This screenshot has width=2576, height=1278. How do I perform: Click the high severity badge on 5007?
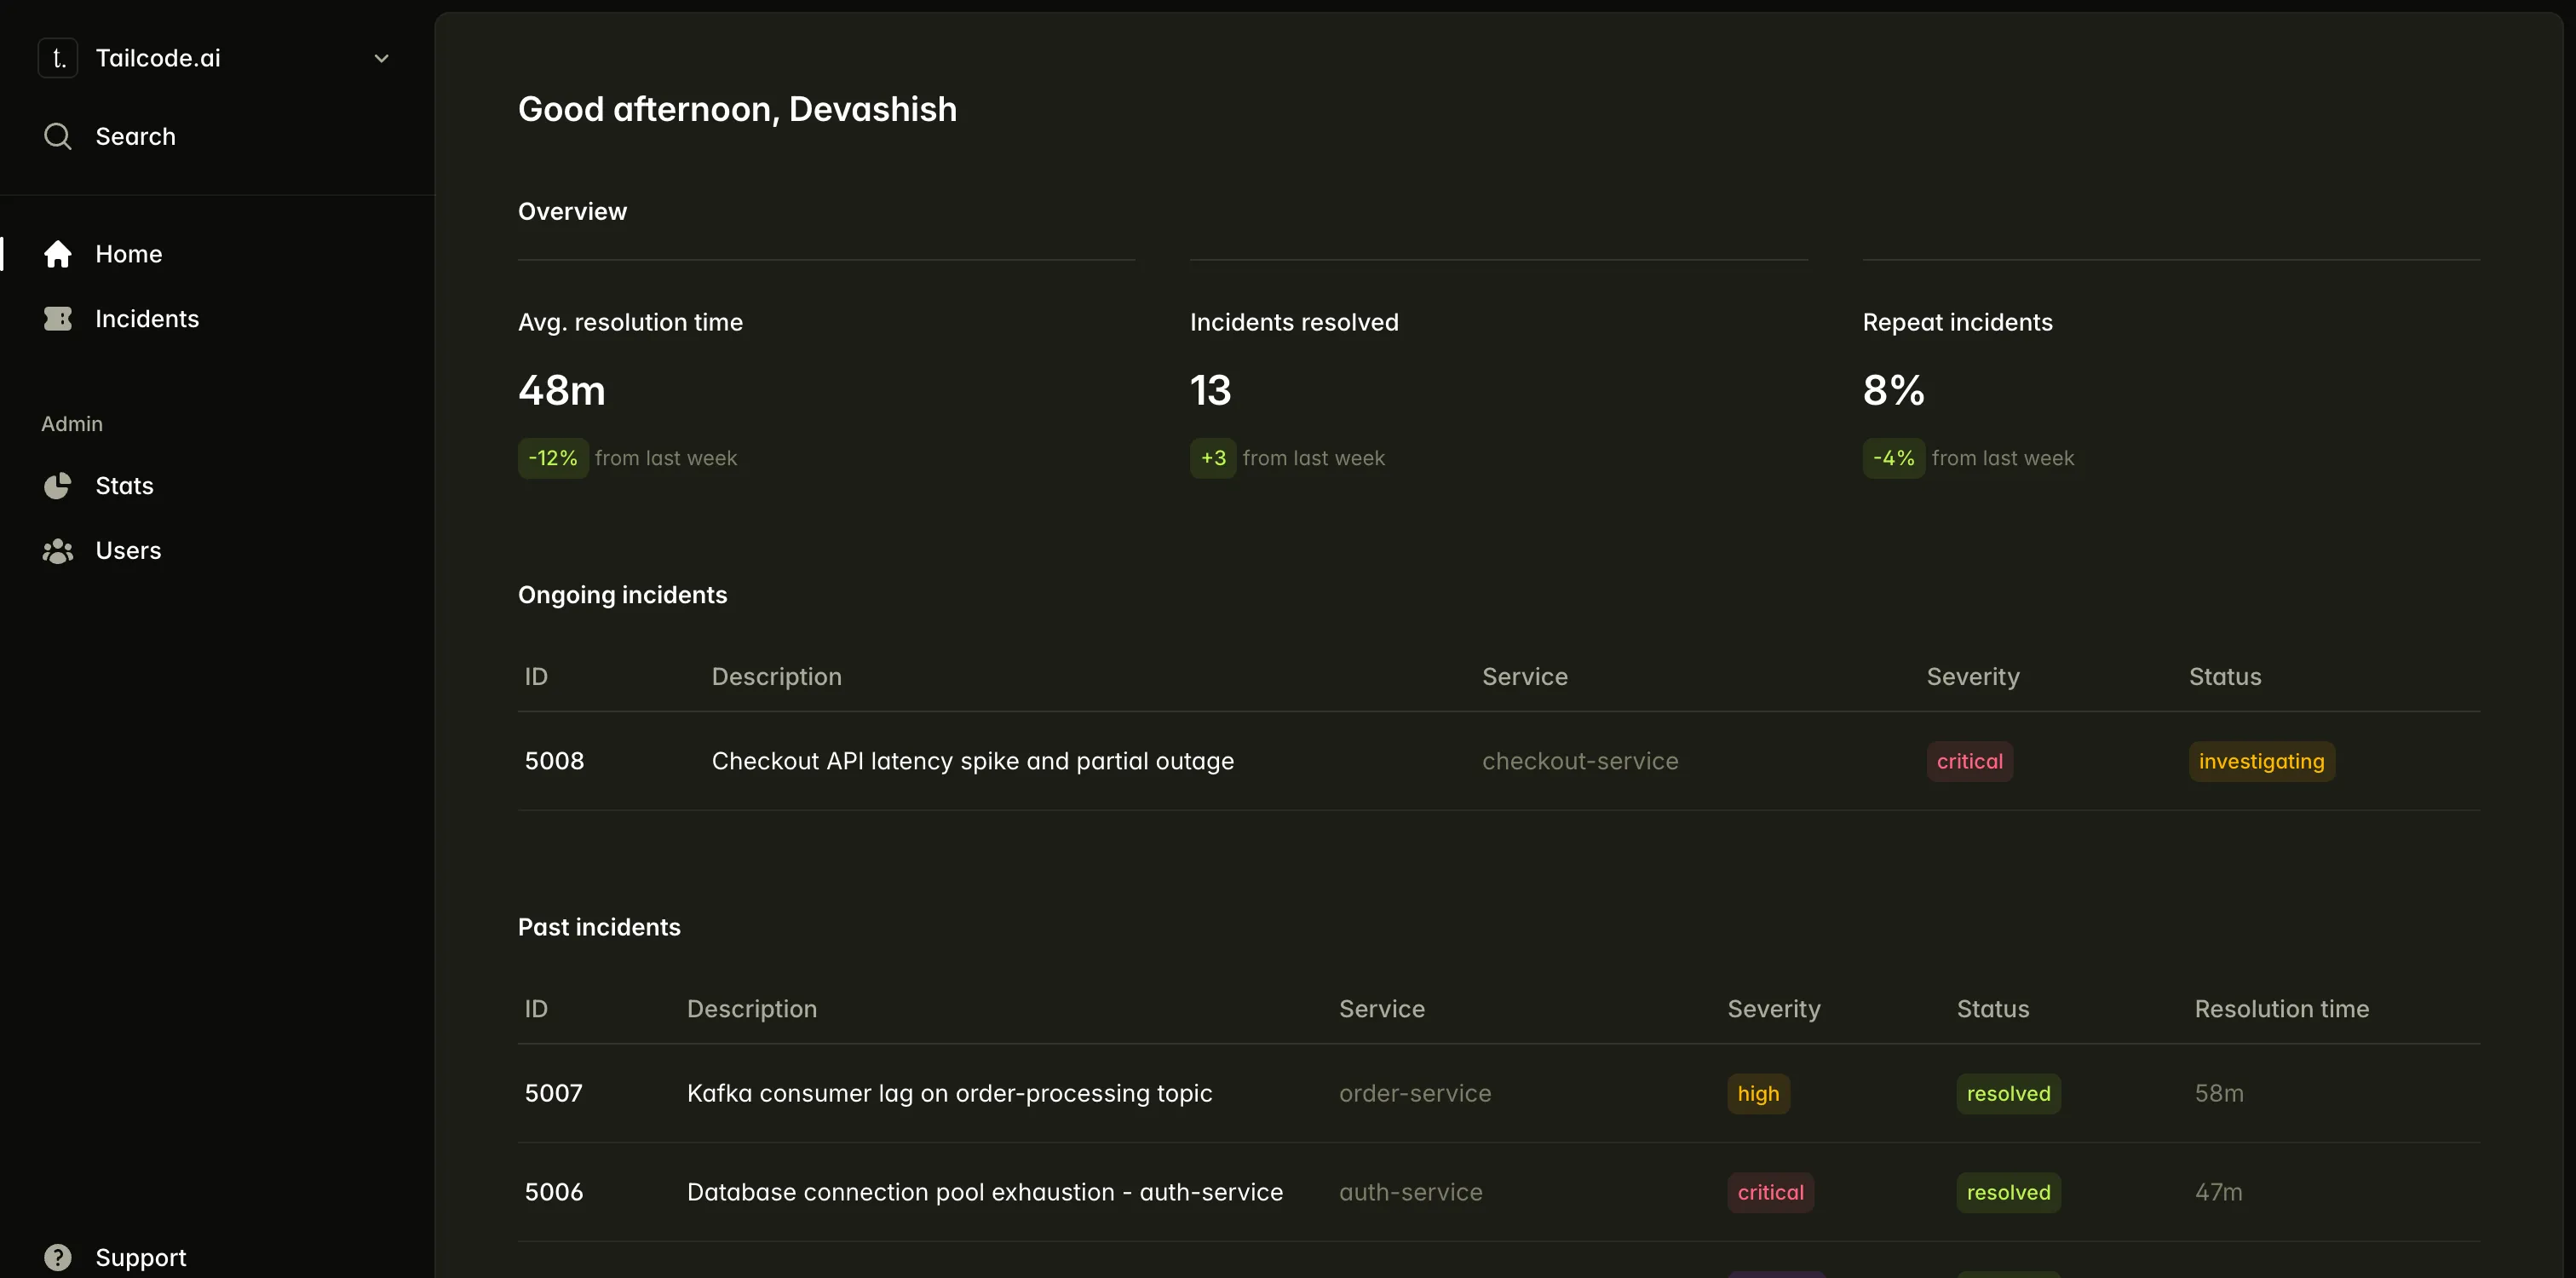[x=1758, y=1093]
